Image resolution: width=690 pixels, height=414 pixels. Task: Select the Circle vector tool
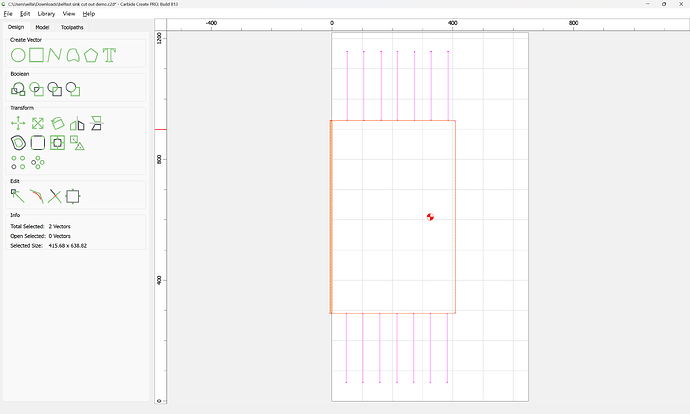pyautogui.click(x=18, y=55)
